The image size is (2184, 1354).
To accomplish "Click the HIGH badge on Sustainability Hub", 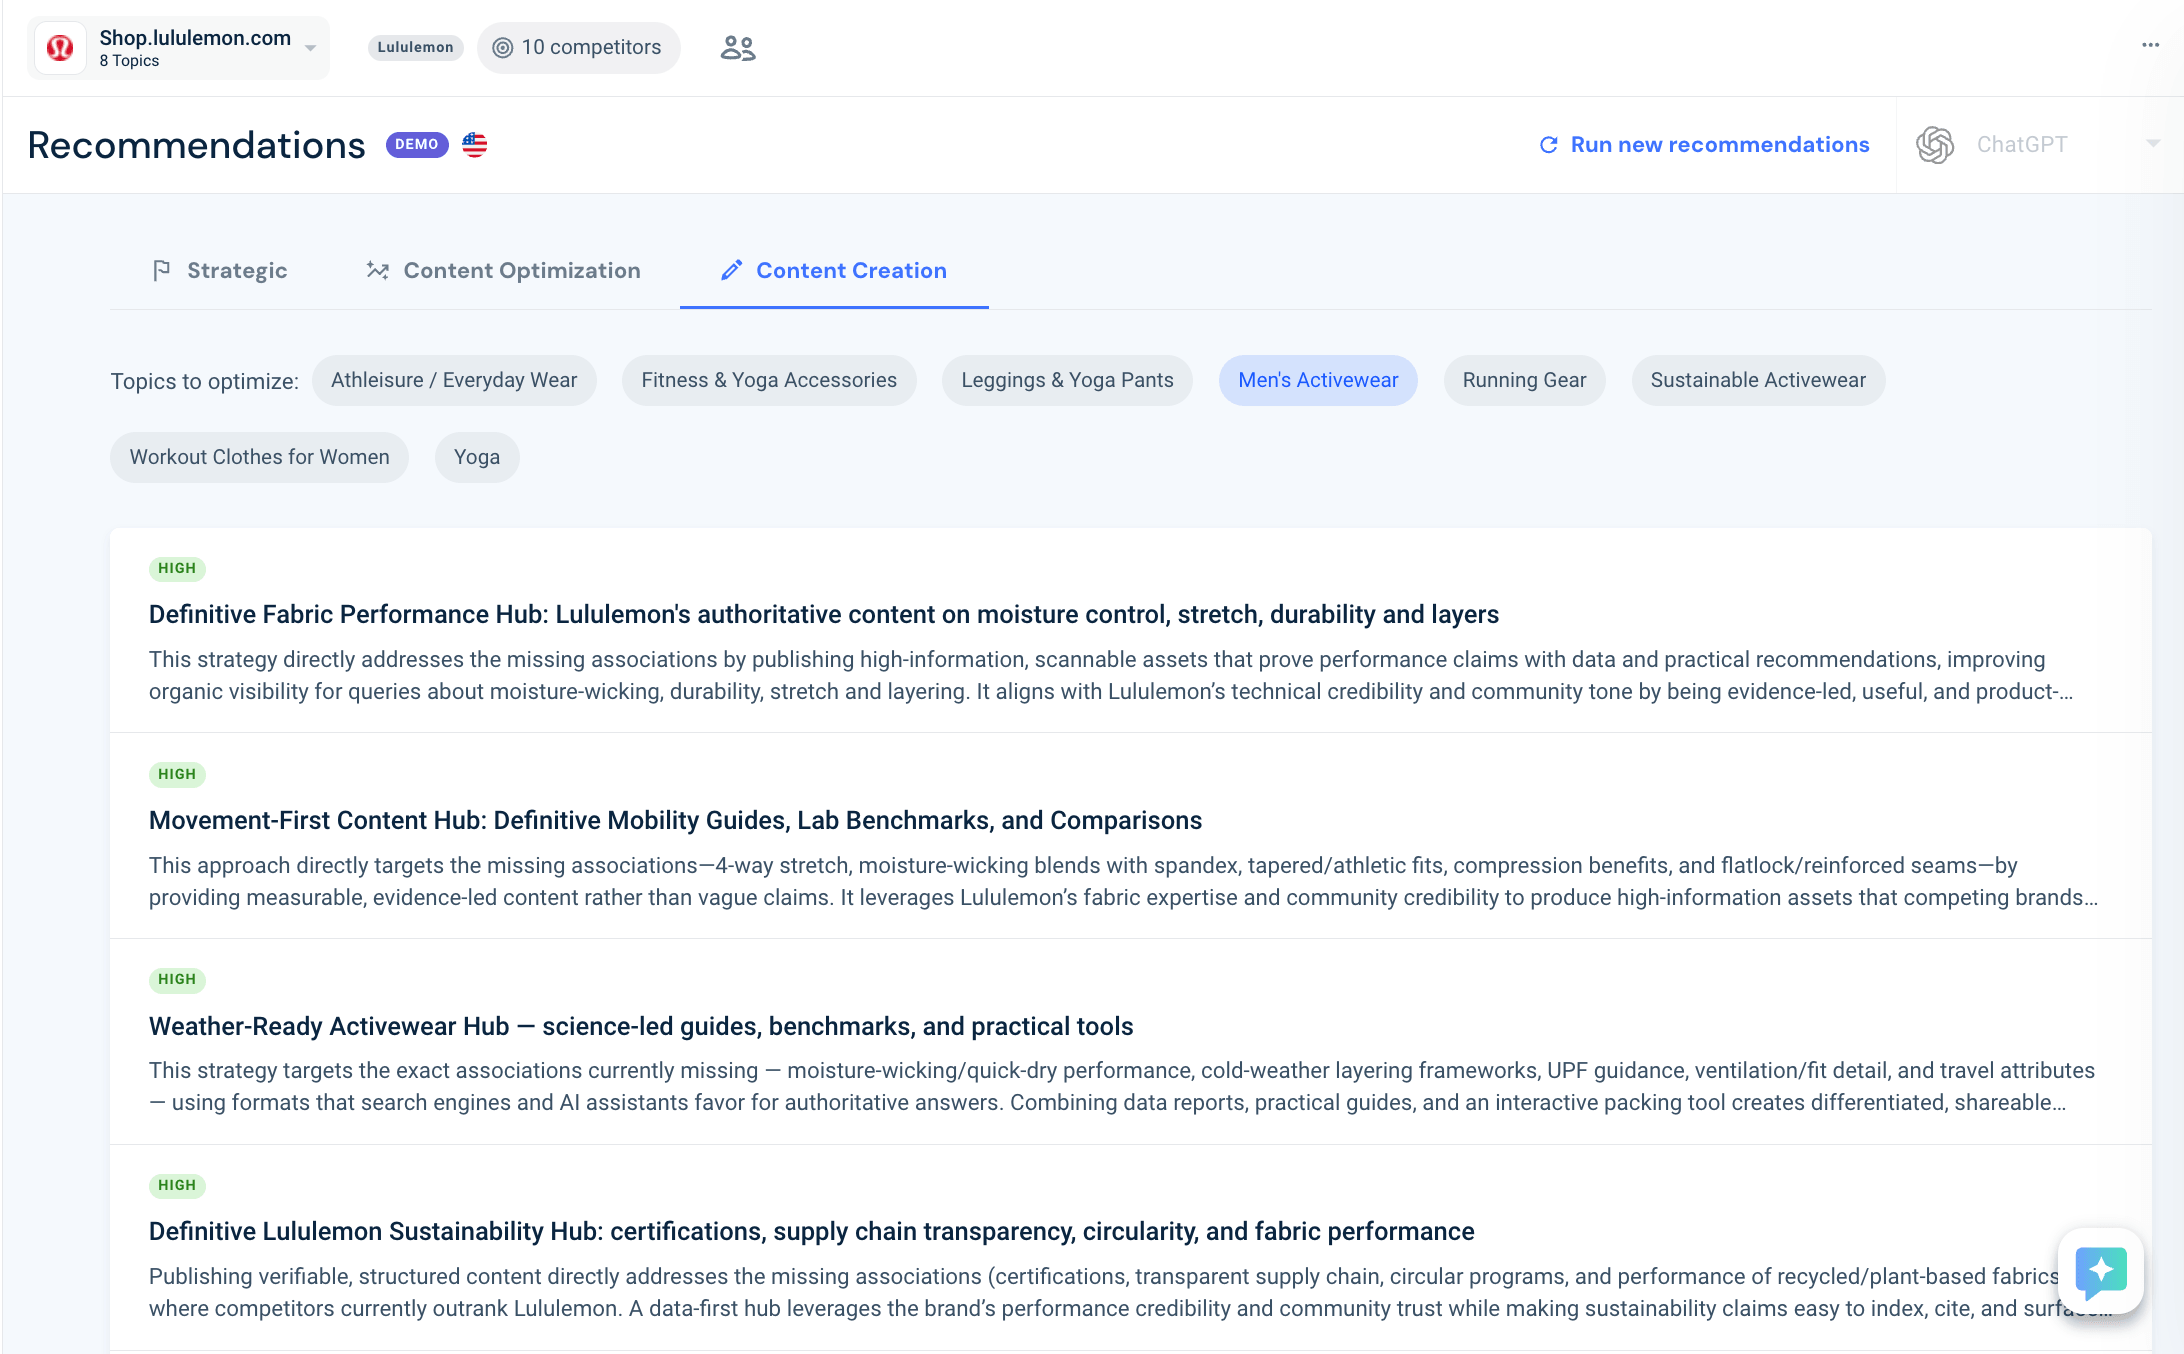I will (x=177, y=1186).
